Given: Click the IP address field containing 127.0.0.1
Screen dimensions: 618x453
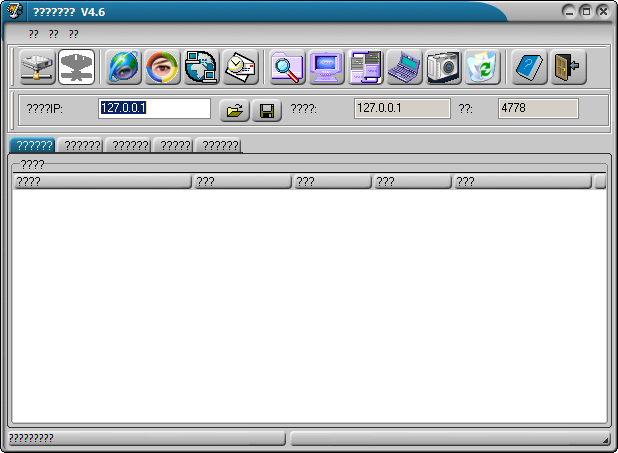Looking at the screenshot, I should pyautogui.click(x=154, y=108).
